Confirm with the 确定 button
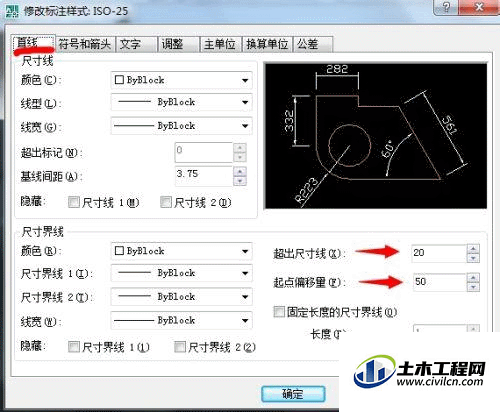The height and width of the screenshot is (412, 500). (x=293, y=394)
